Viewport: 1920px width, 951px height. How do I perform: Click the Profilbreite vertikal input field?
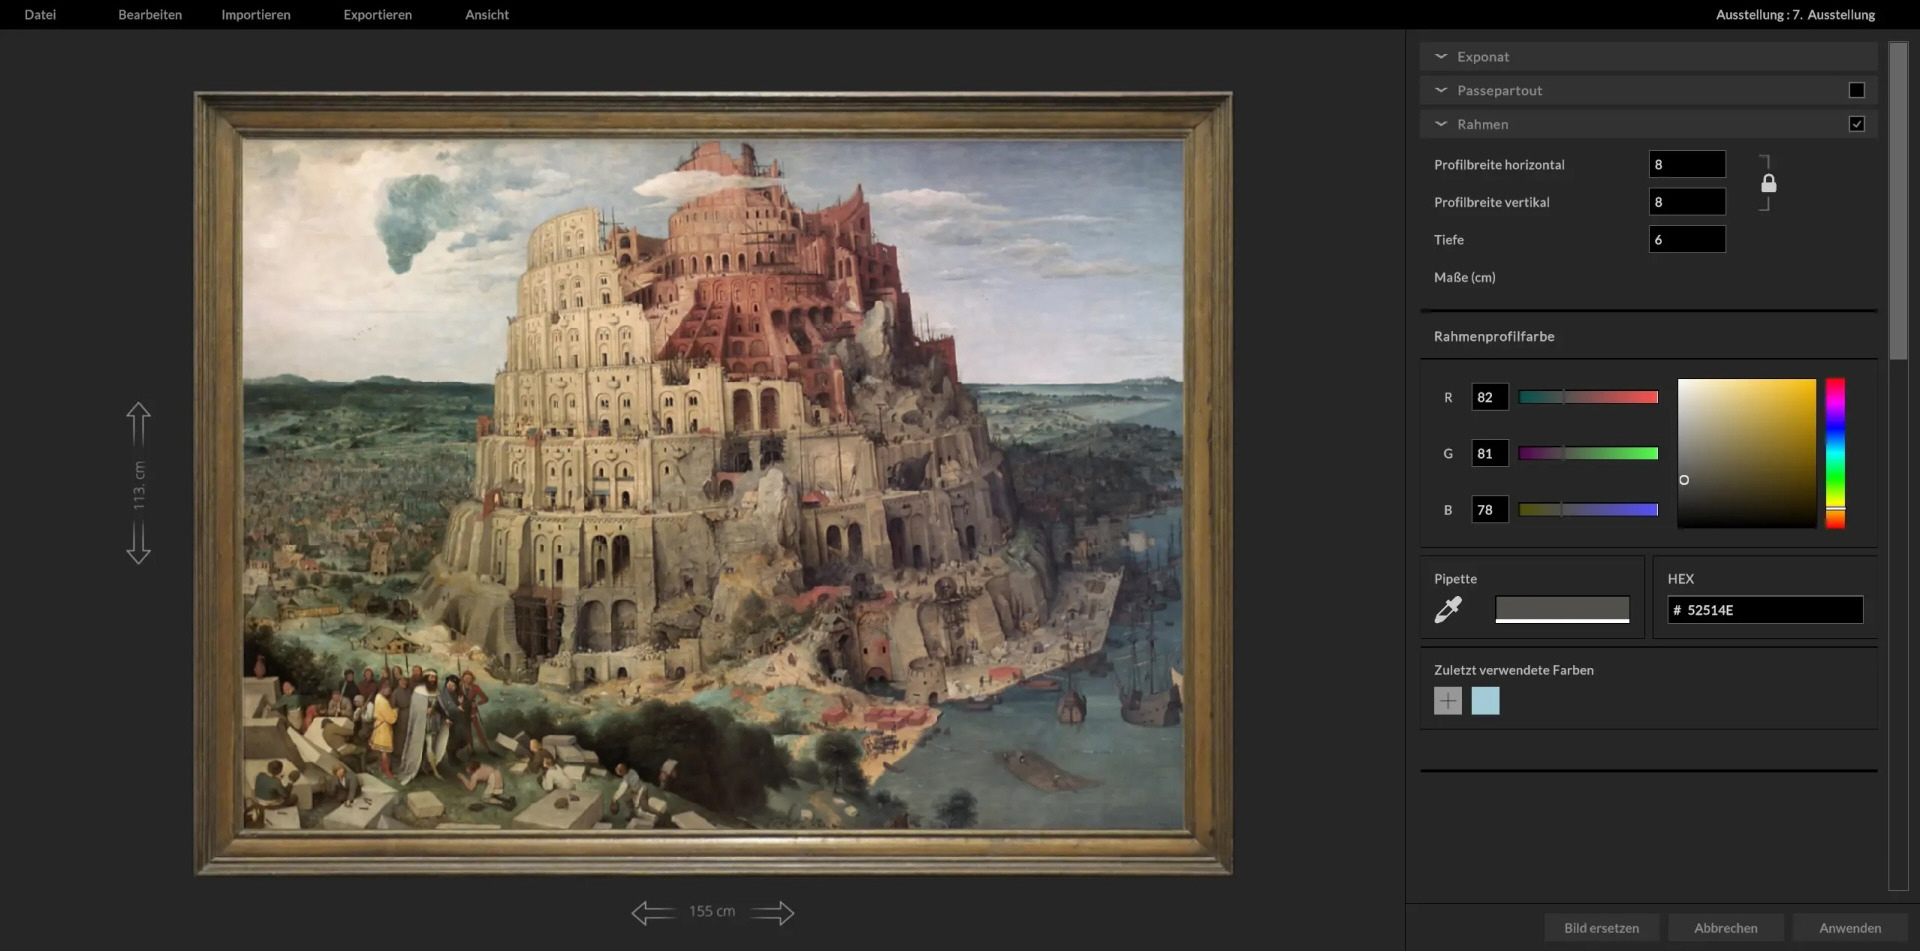click(x=1687, y=202)
